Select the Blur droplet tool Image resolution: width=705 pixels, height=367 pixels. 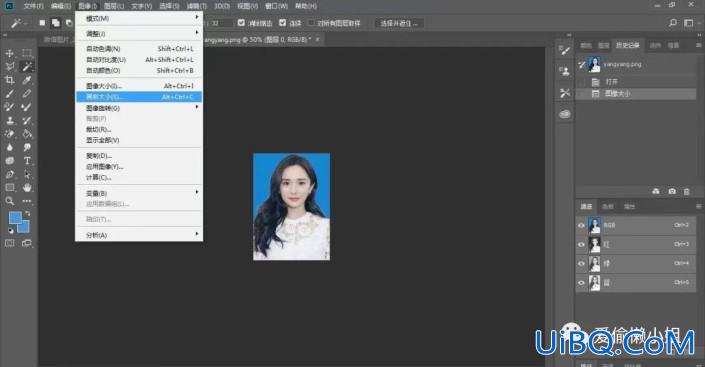(9, 147)
